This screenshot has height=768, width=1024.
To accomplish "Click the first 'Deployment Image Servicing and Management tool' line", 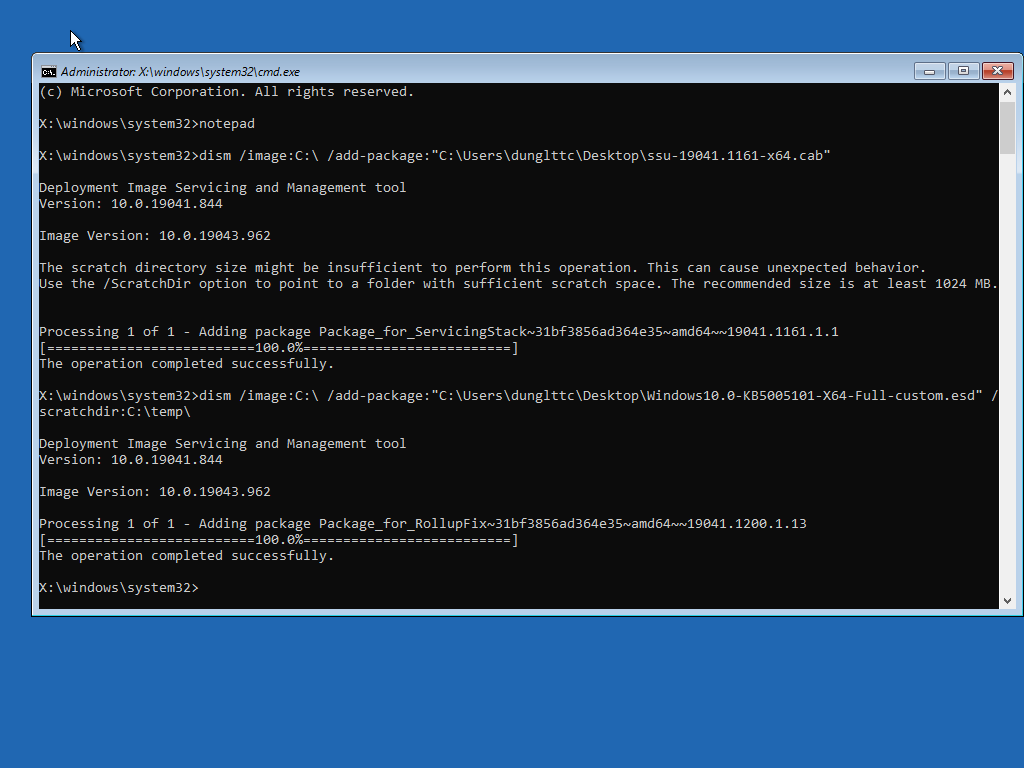I will tap(223, 187).
